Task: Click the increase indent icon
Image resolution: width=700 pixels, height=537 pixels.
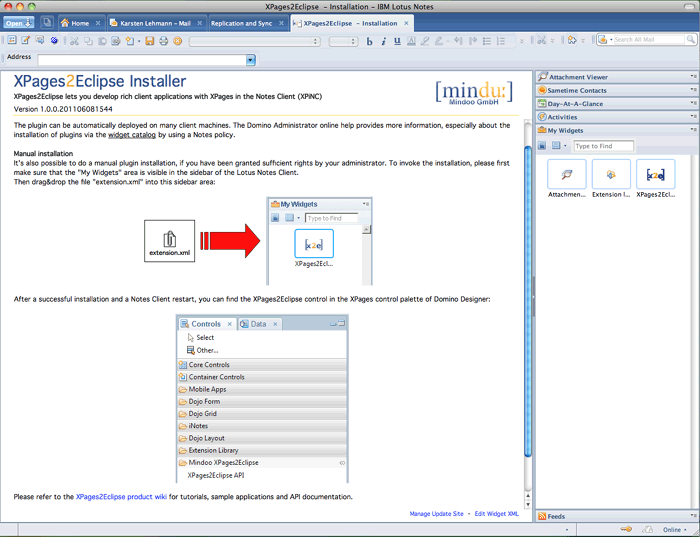Action: 473,41
